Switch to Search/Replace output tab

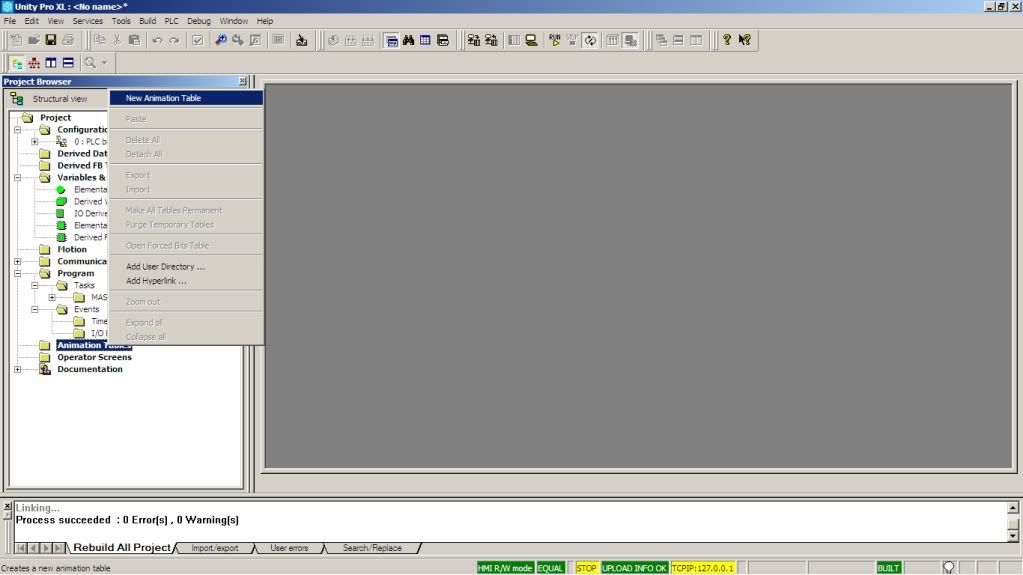point(372,548)
